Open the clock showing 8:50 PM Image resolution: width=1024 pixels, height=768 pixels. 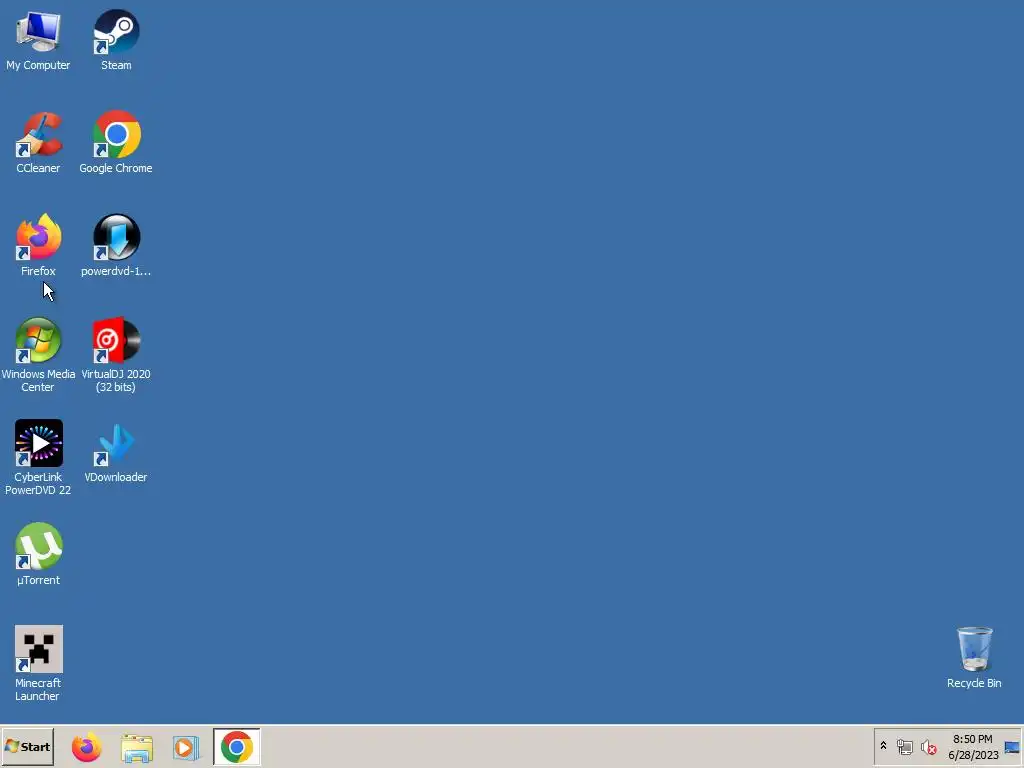pyautogui.click(x=973, y=747)
